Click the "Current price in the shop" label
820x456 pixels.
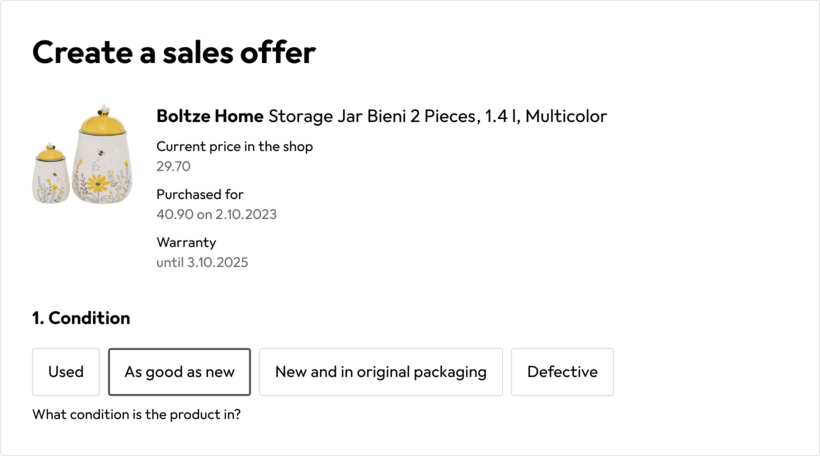tap(234, 147)
